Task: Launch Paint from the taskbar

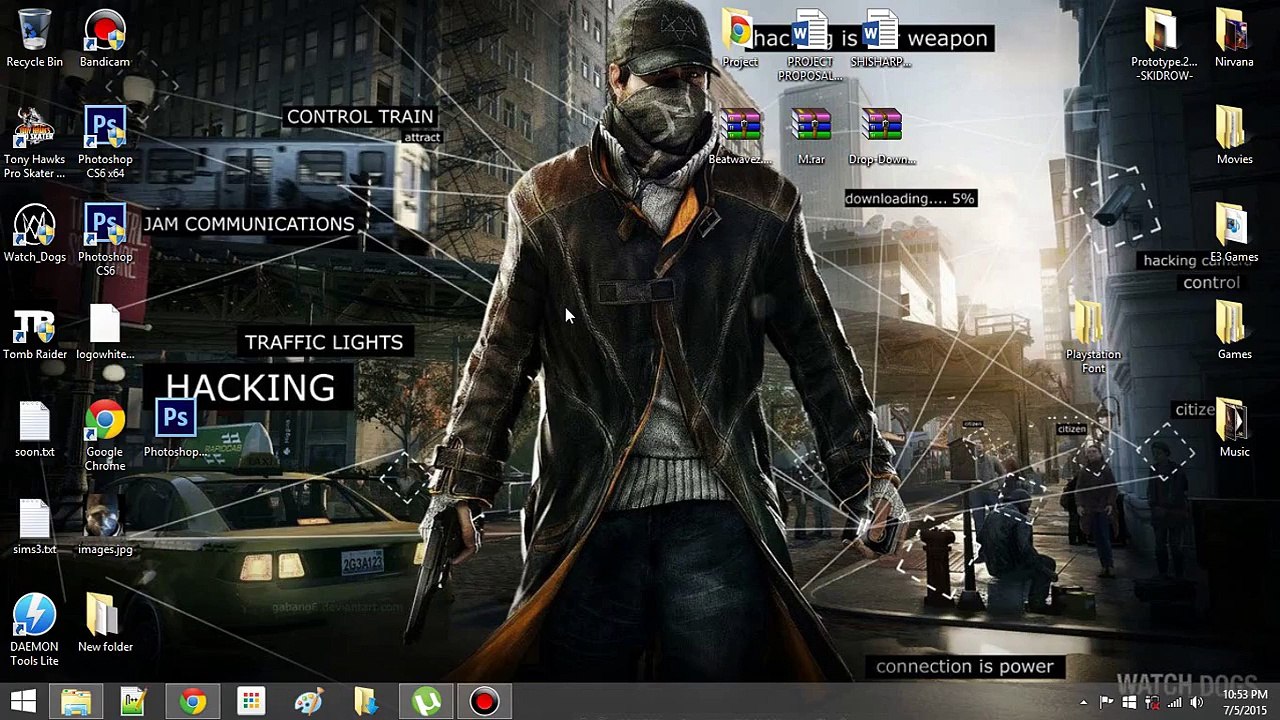Action: tap(308, 702)
